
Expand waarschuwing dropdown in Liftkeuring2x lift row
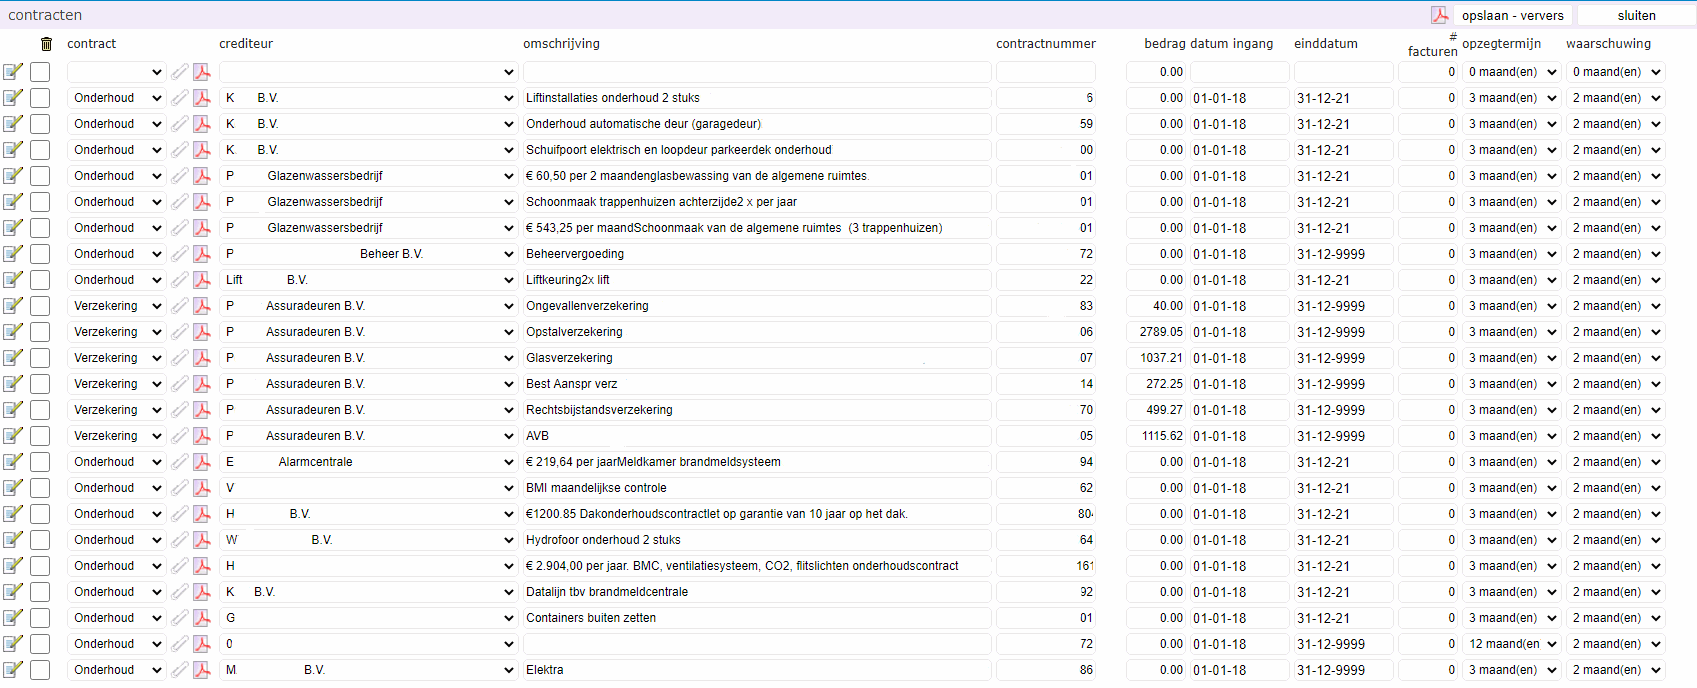point(1615,280)
